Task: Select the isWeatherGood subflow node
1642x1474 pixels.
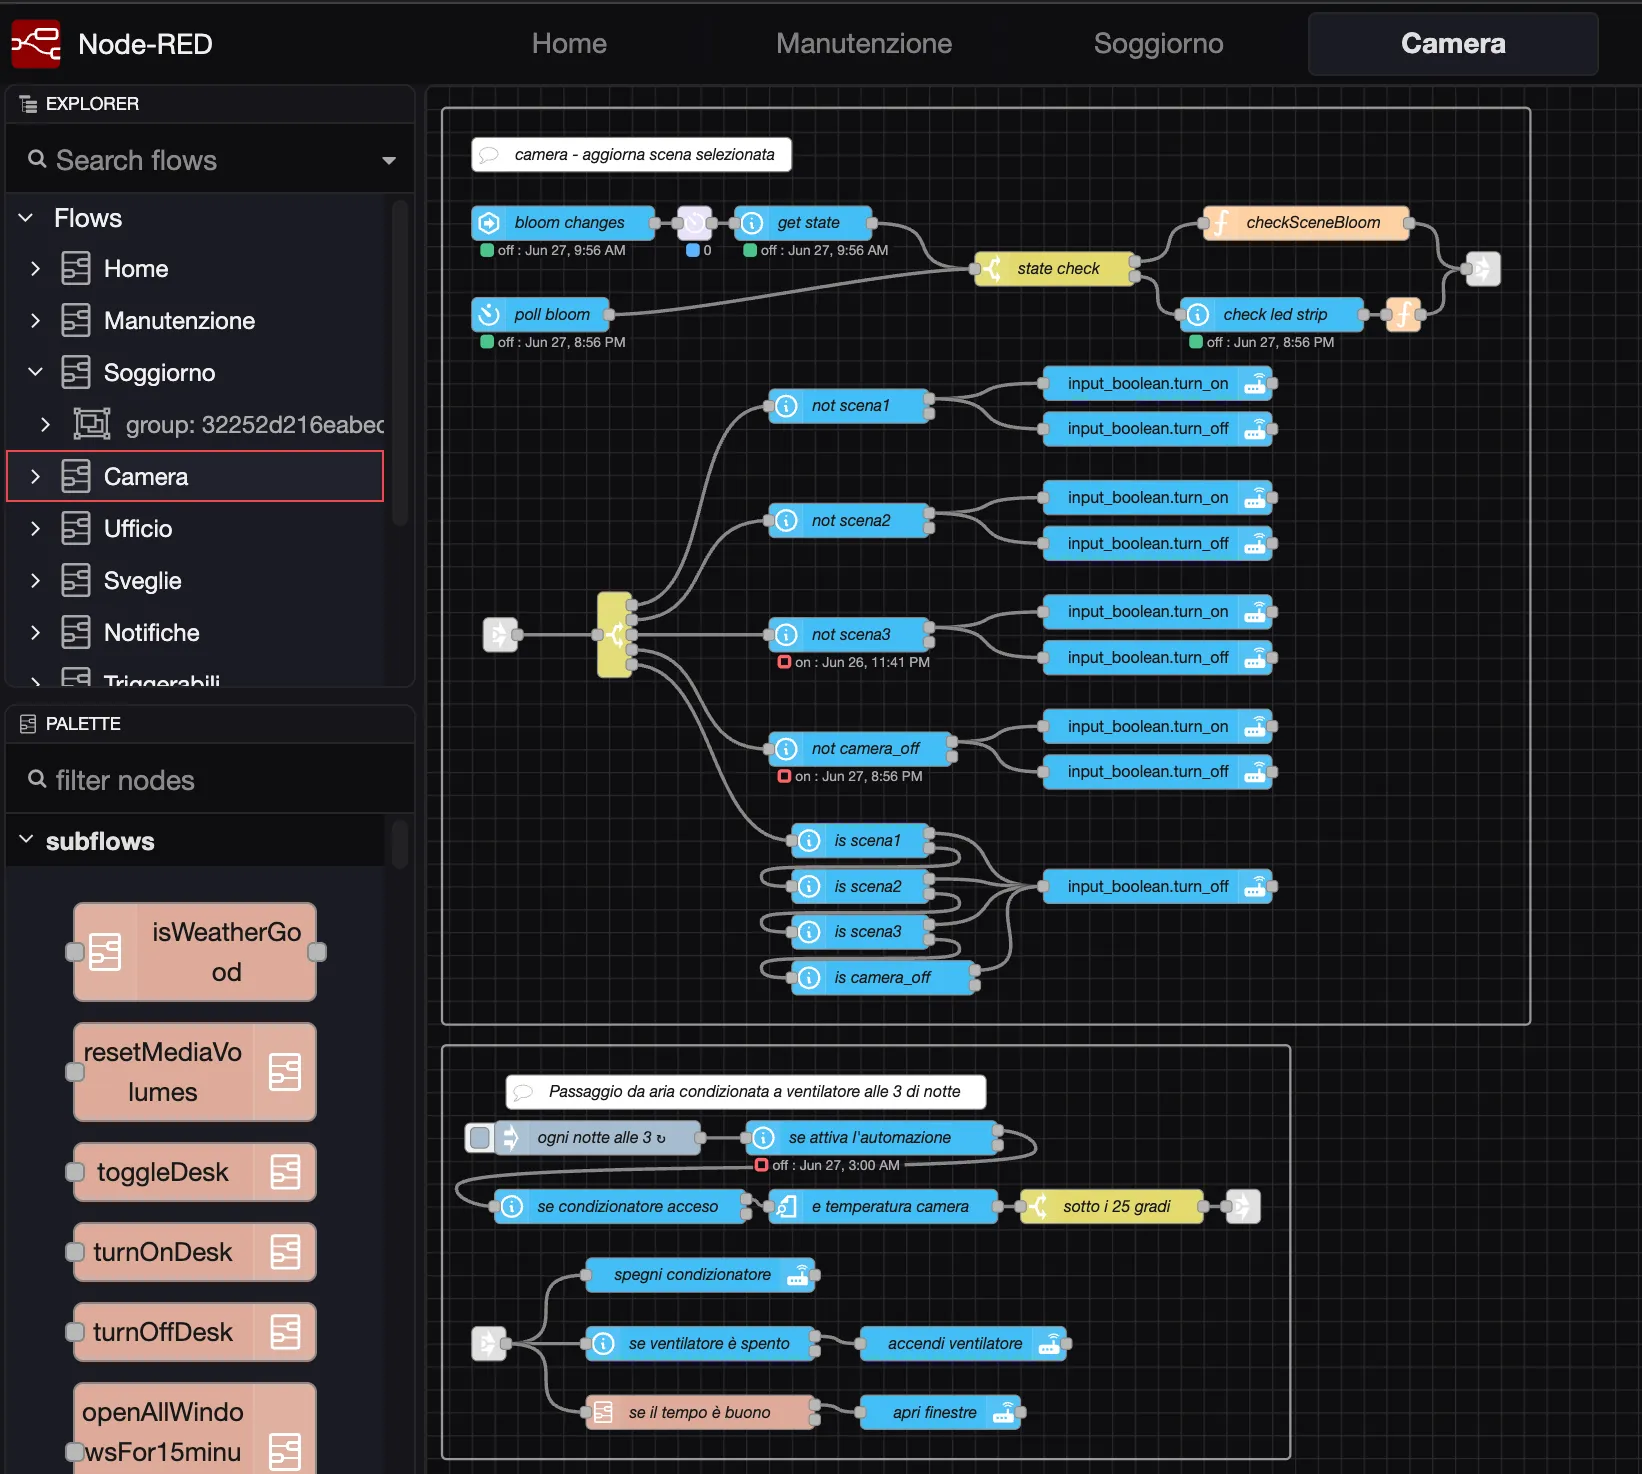Action: [195, 952]
